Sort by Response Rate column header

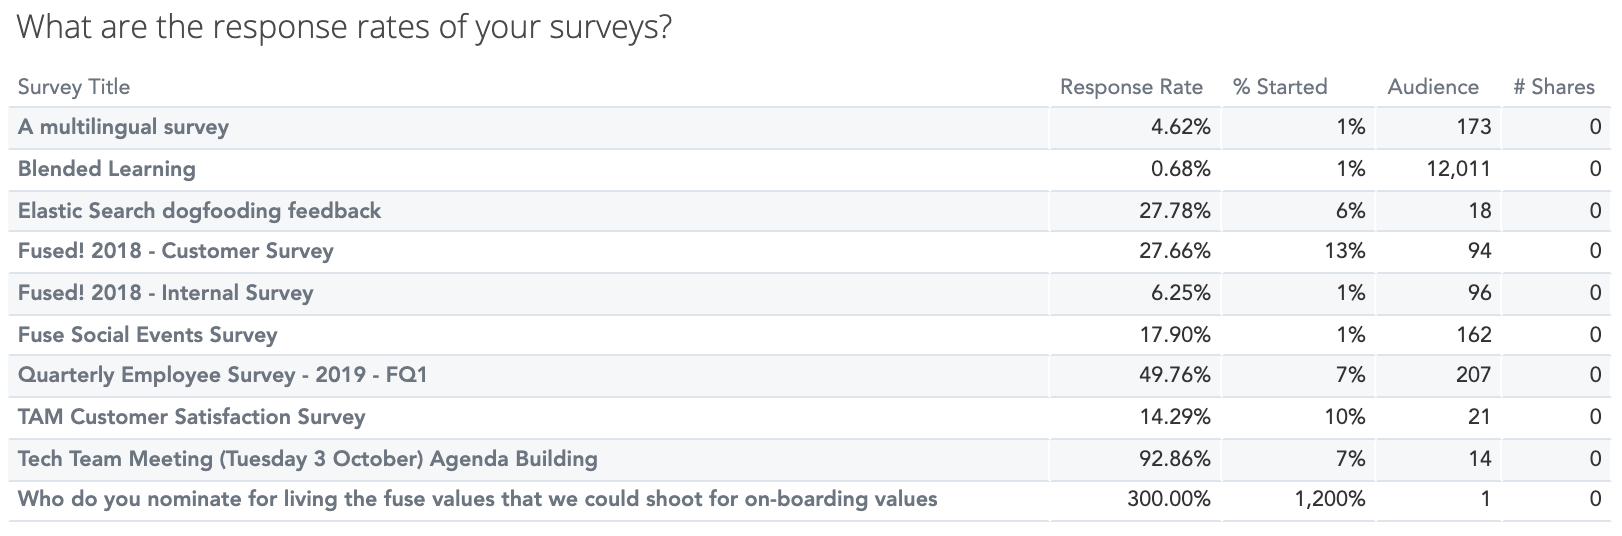point(1131,87)
